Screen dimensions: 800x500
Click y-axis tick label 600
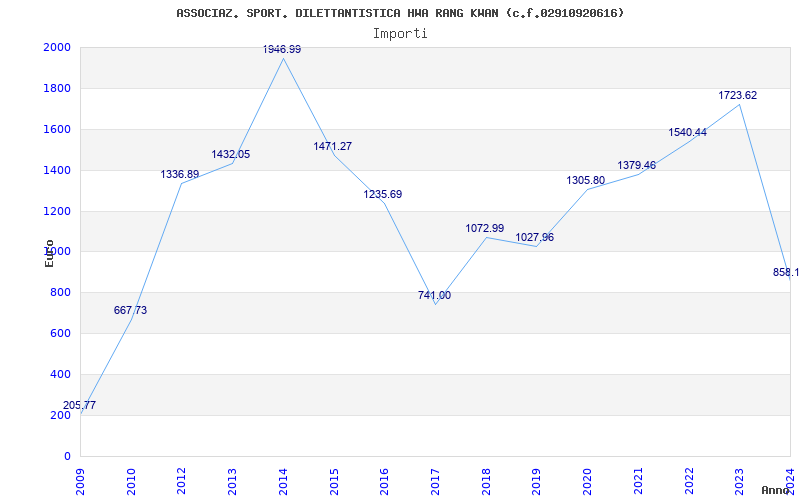point(60,334)
